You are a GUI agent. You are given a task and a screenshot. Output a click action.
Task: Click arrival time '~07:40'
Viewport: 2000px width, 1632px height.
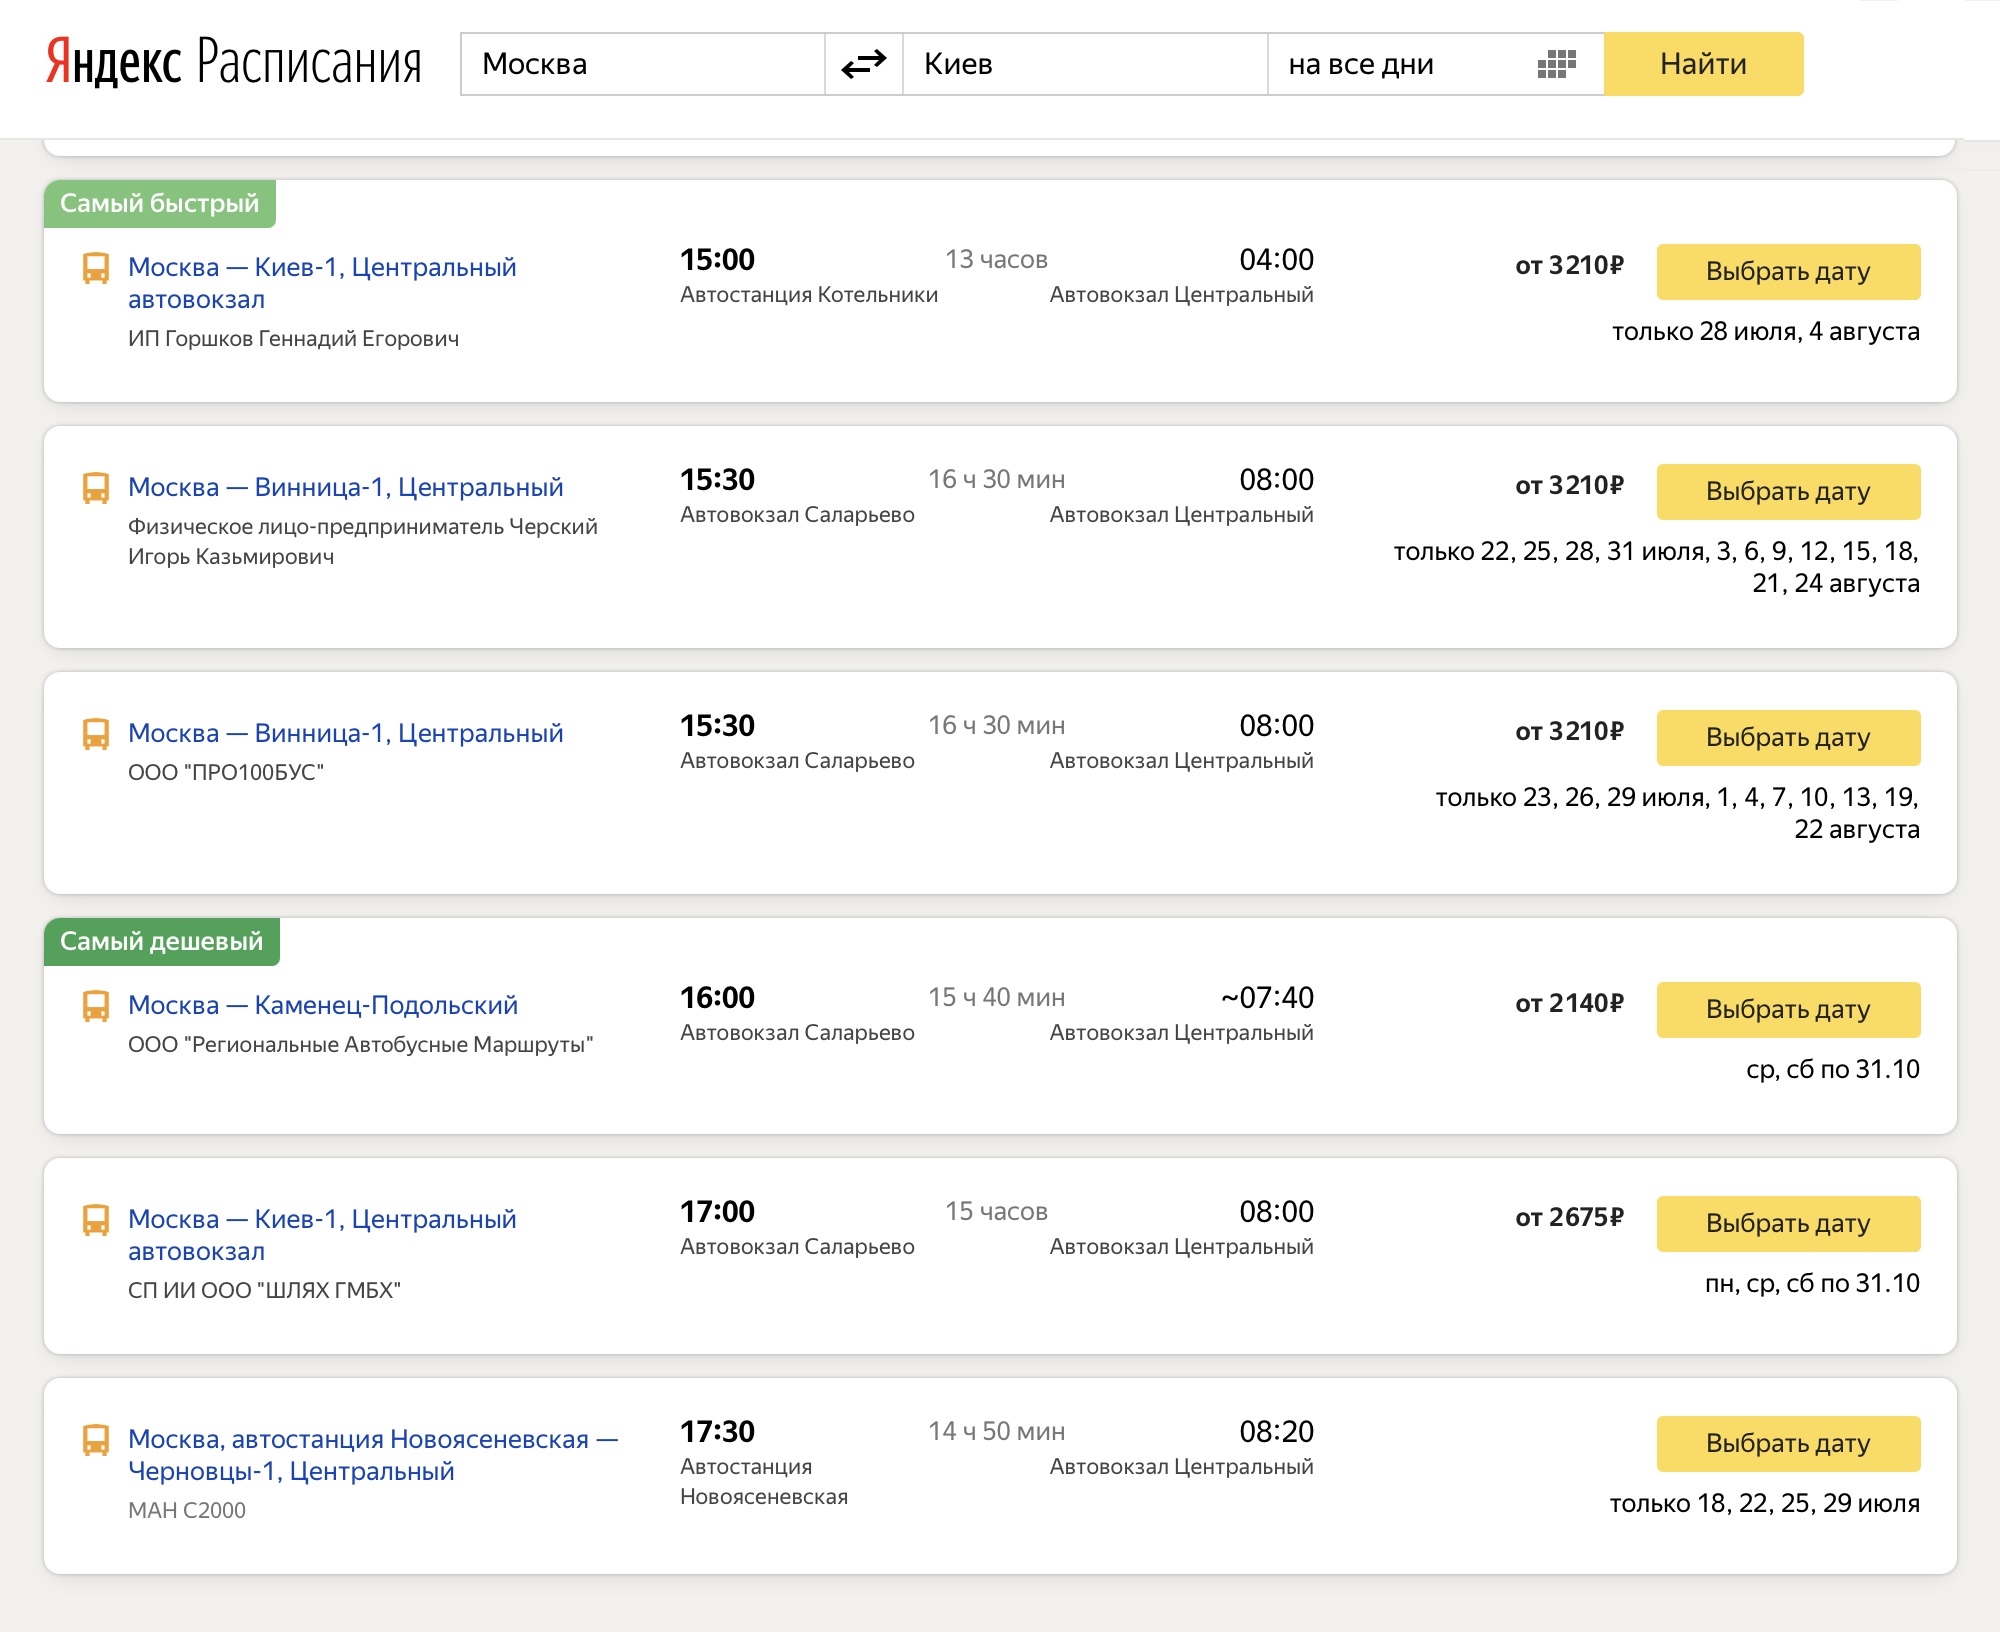click(1267, 998)
